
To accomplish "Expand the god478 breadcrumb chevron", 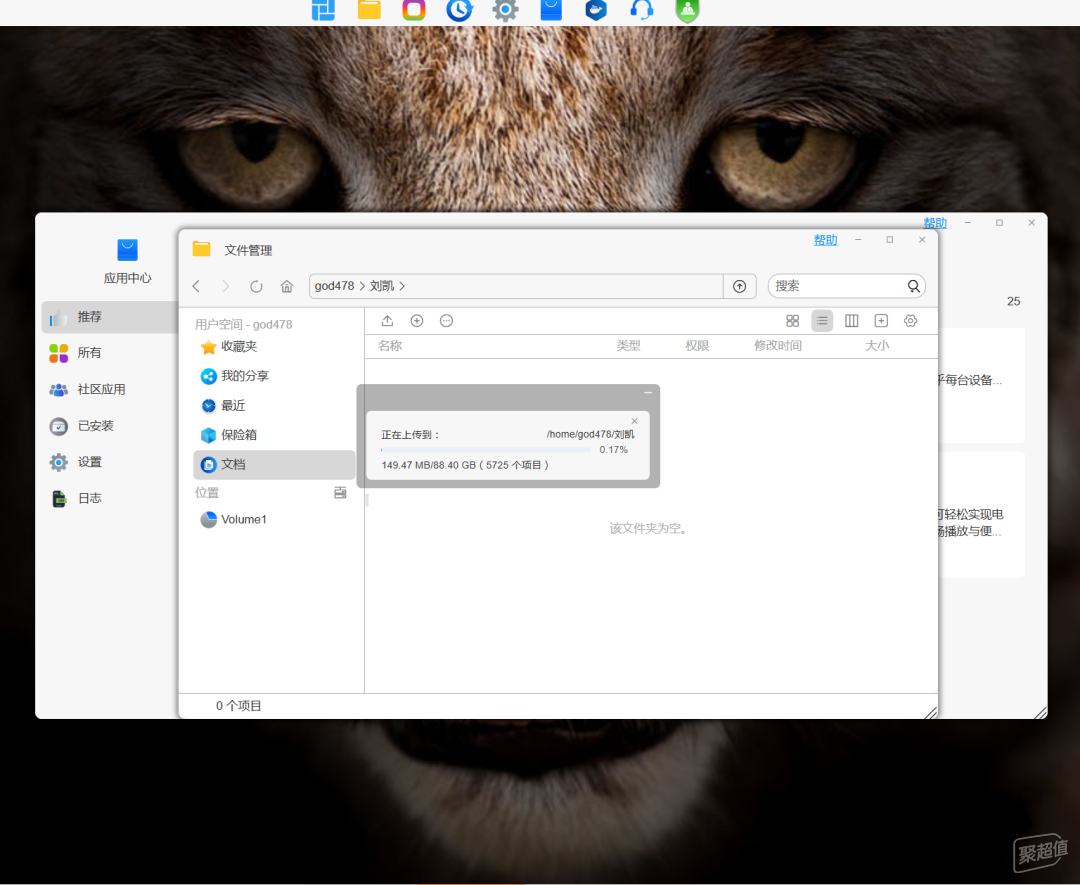I will (362, 286).
